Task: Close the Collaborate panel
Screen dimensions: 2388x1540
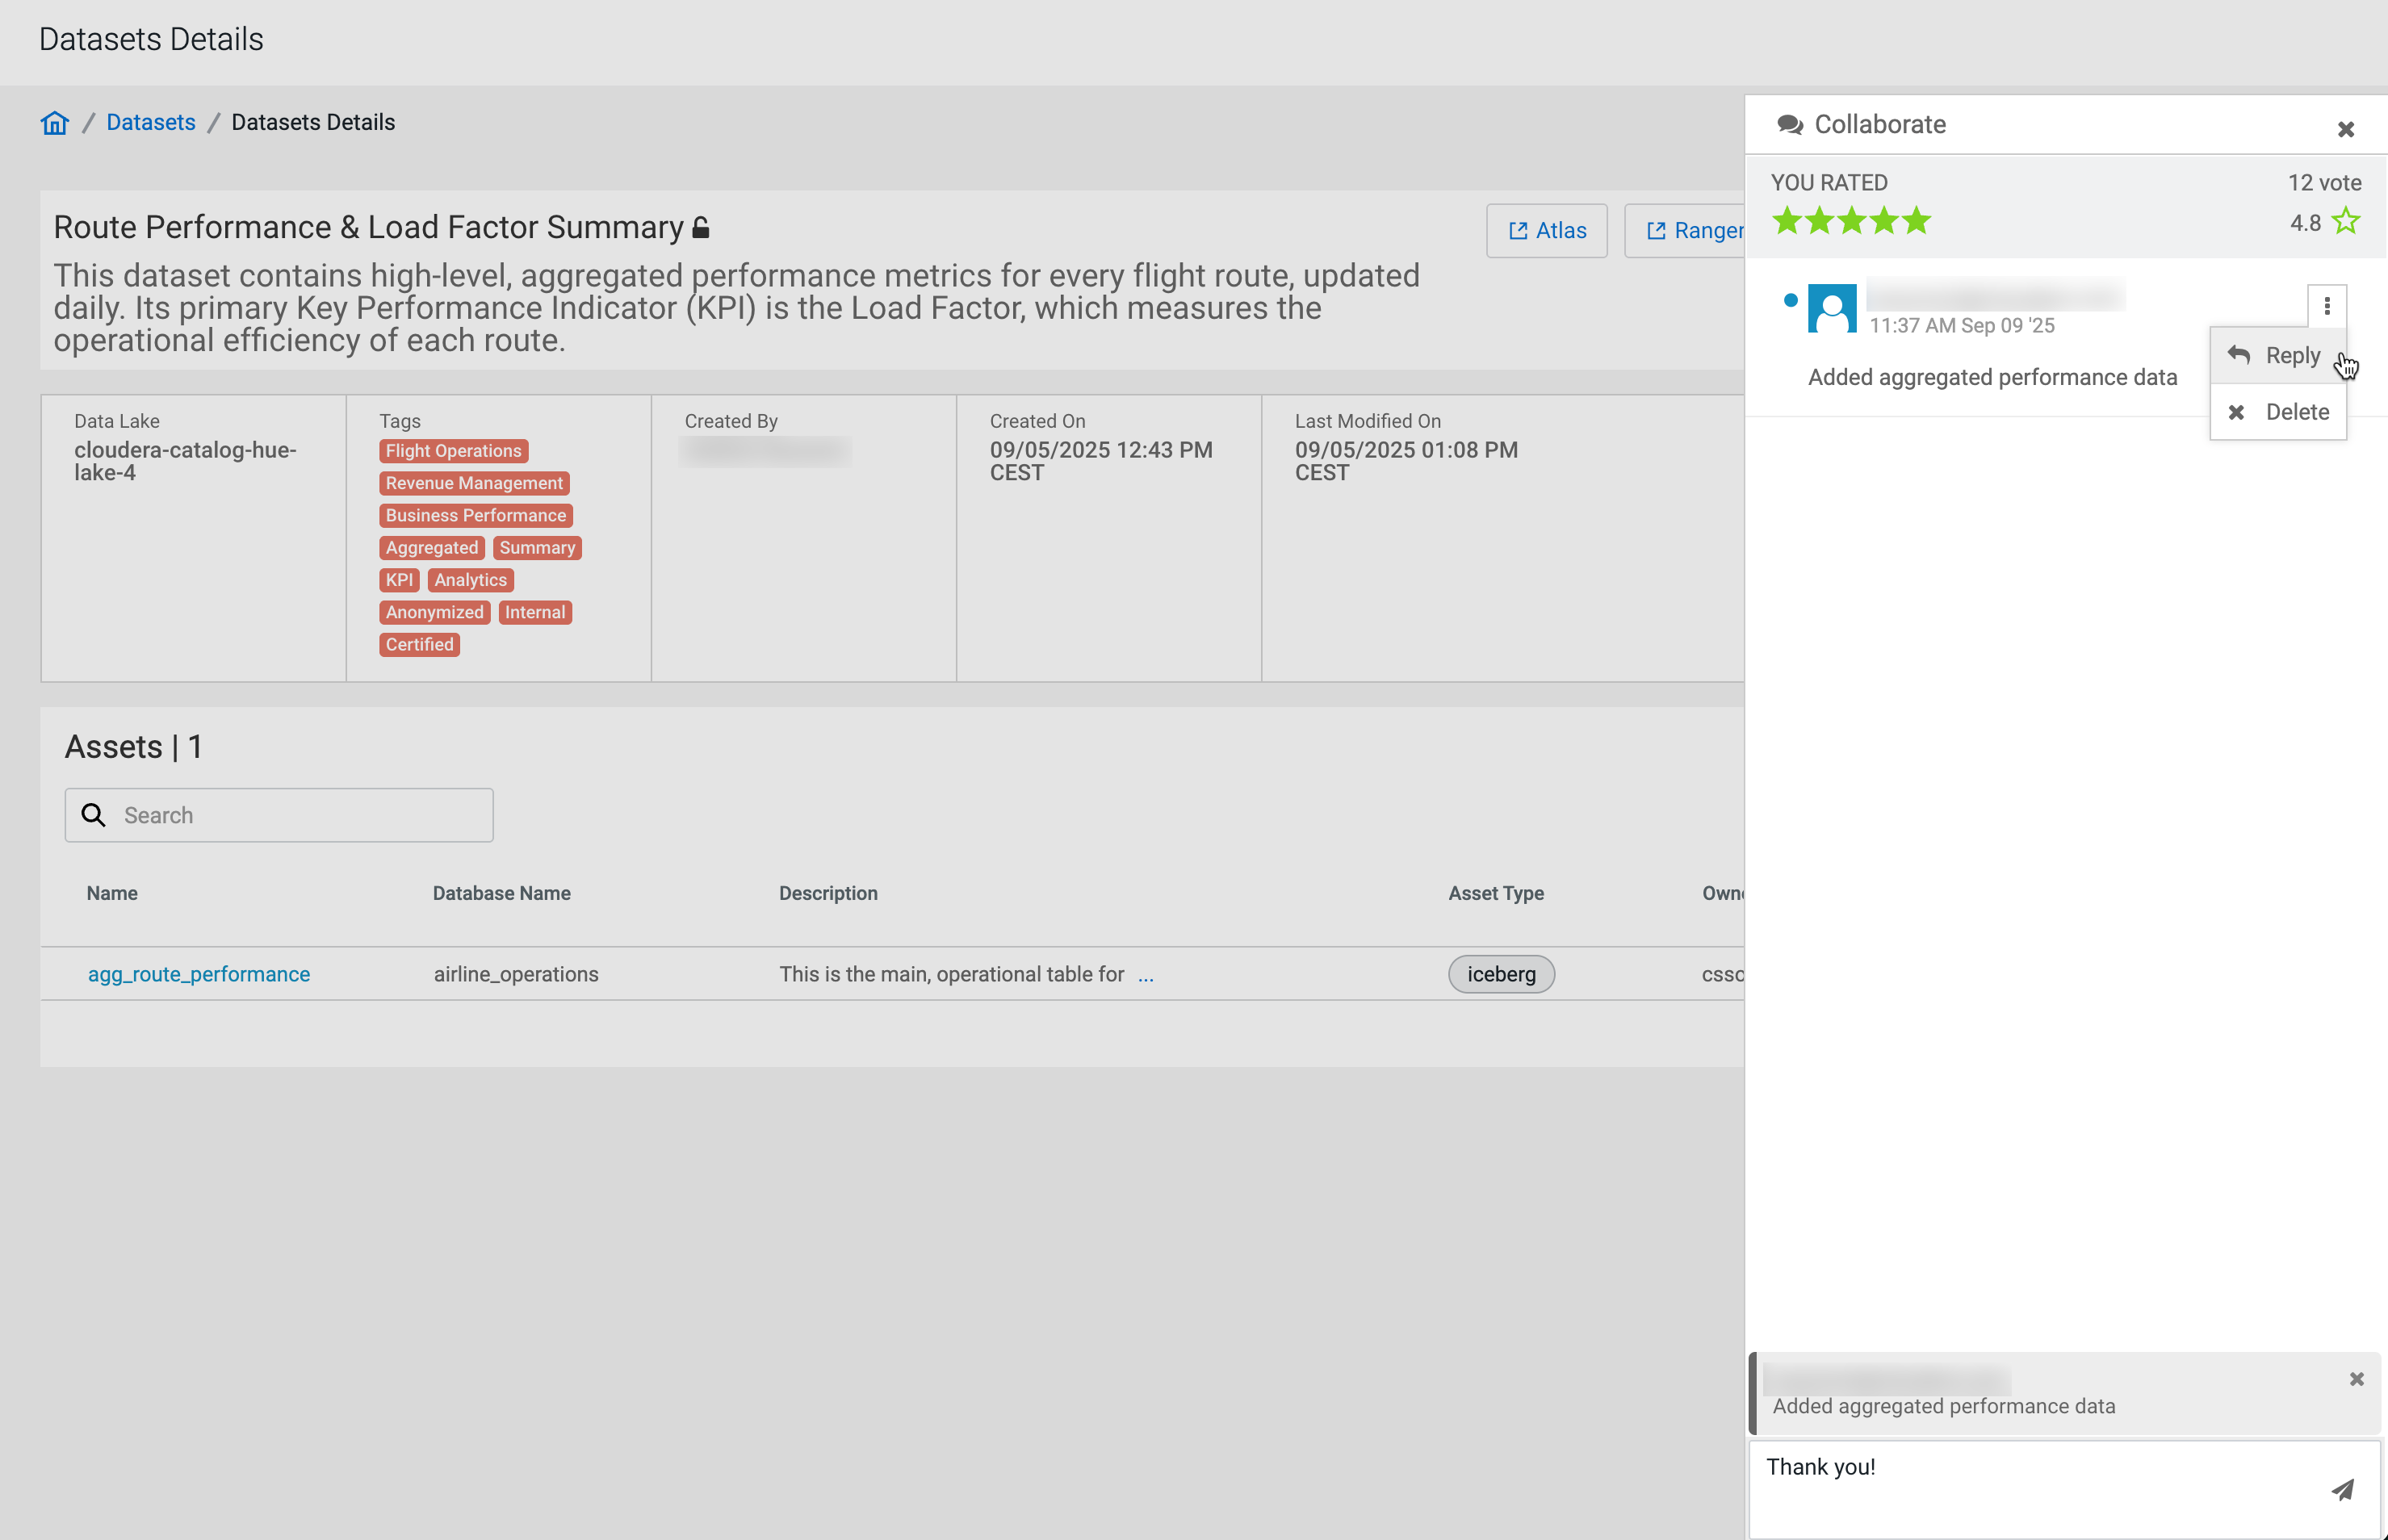Action: tap(2345, 129)
